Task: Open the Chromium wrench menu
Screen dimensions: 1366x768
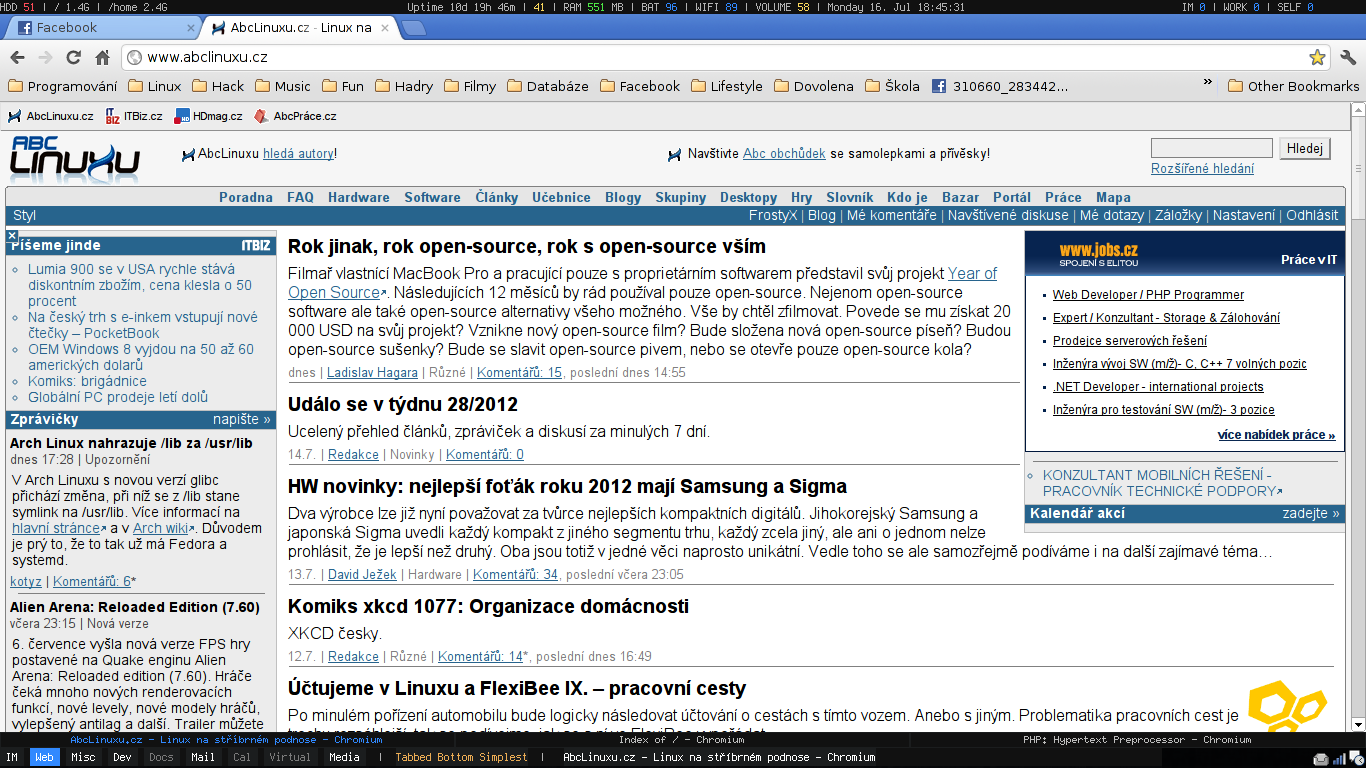Action: coord(1347,57)
